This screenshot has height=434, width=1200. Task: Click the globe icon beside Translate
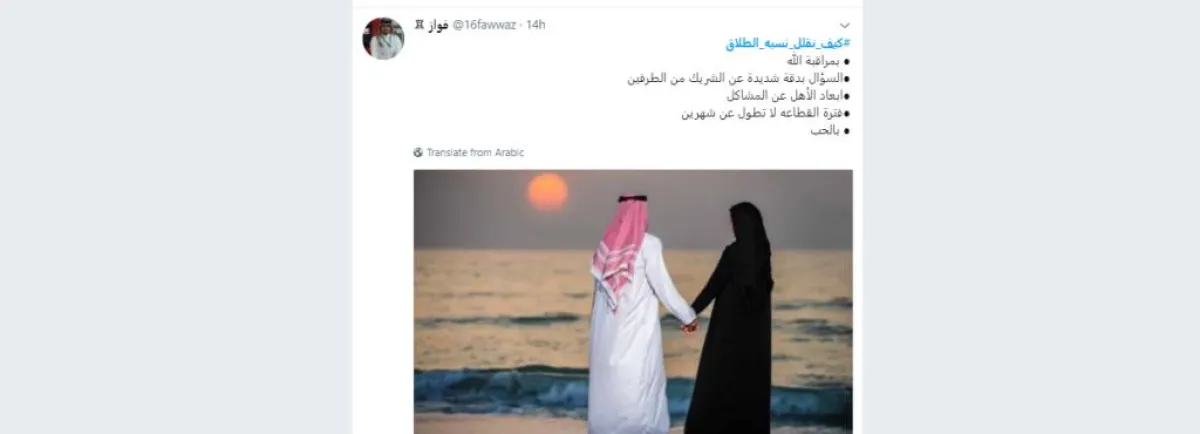coord(419,153)
